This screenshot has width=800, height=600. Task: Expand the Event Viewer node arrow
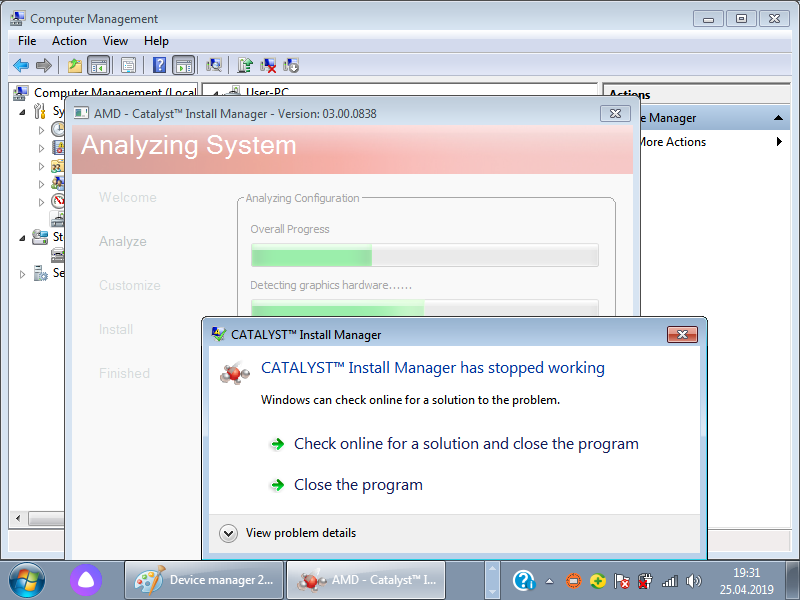(x=41, y=148)
